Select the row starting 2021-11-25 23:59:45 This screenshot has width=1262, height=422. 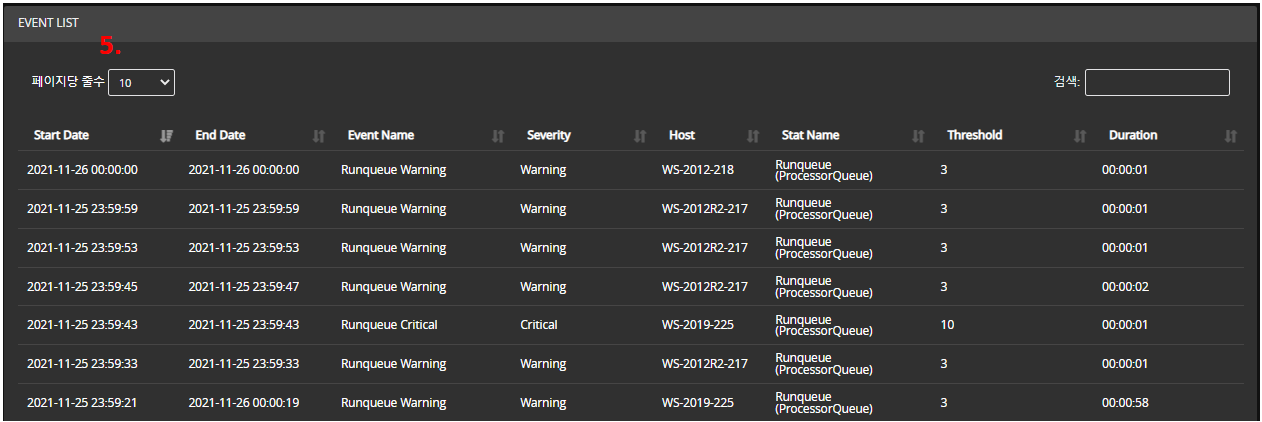point(82,287)
